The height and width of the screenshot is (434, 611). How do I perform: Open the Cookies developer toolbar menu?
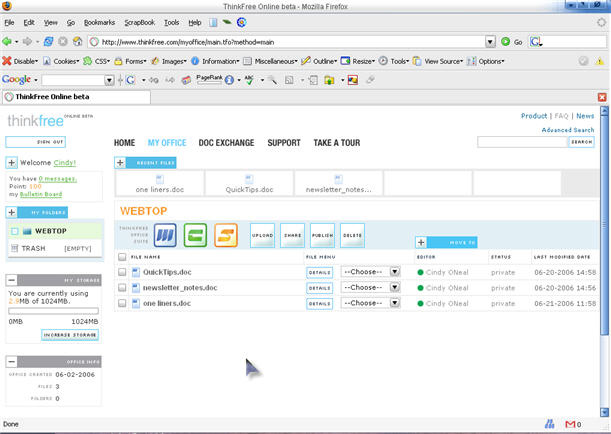61,61
